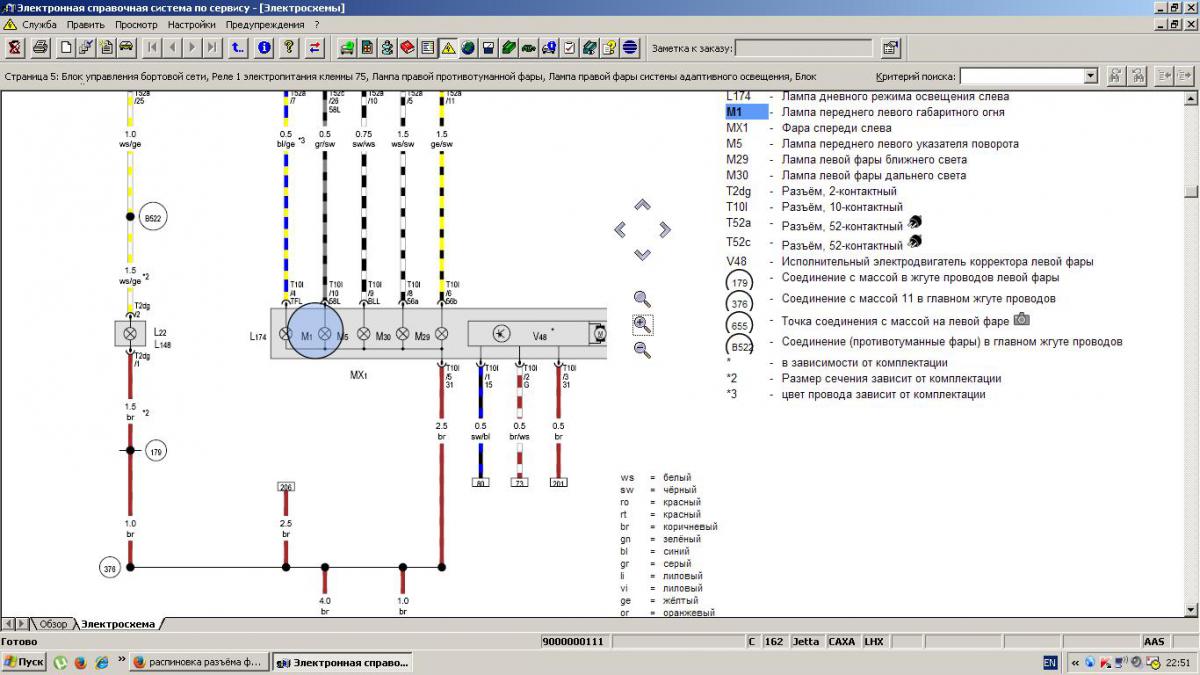Click 'Электронная справо...' taskbar button
This screenshot has width=1200, height=675.
[342, 662]
